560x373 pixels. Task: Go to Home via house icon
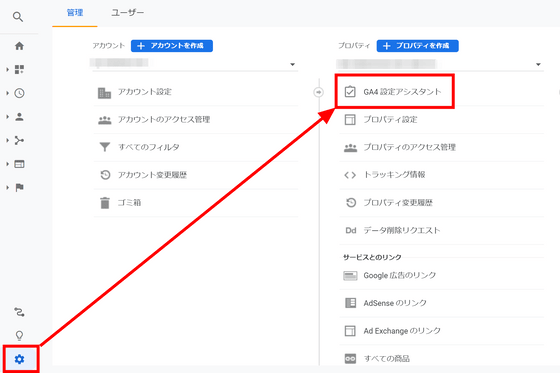click(19, 46)
